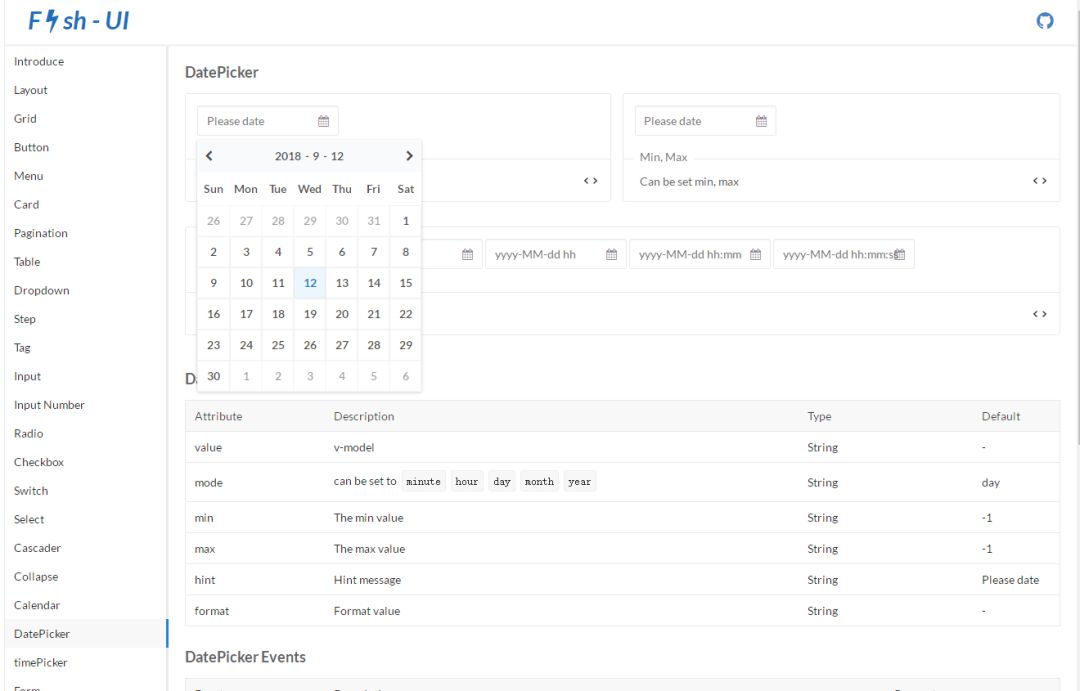Click calendar icon of yyyy-MM-dd hh:mm field

click(755, 254)
